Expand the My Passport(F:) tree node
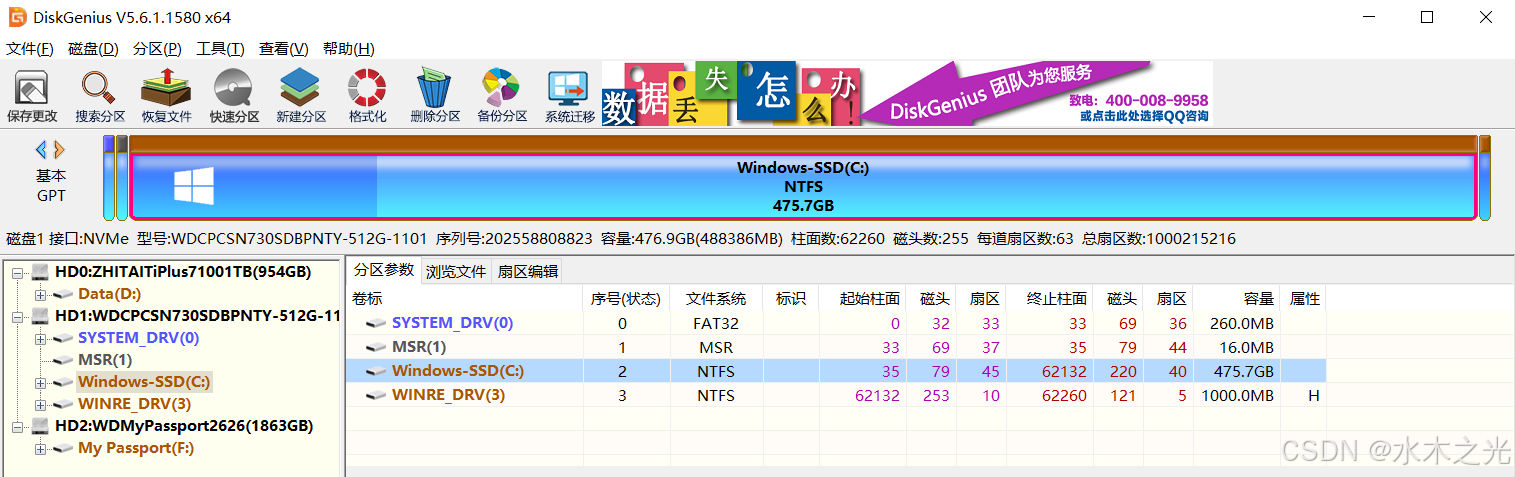 pyautogui.click(x=40, y=448)
